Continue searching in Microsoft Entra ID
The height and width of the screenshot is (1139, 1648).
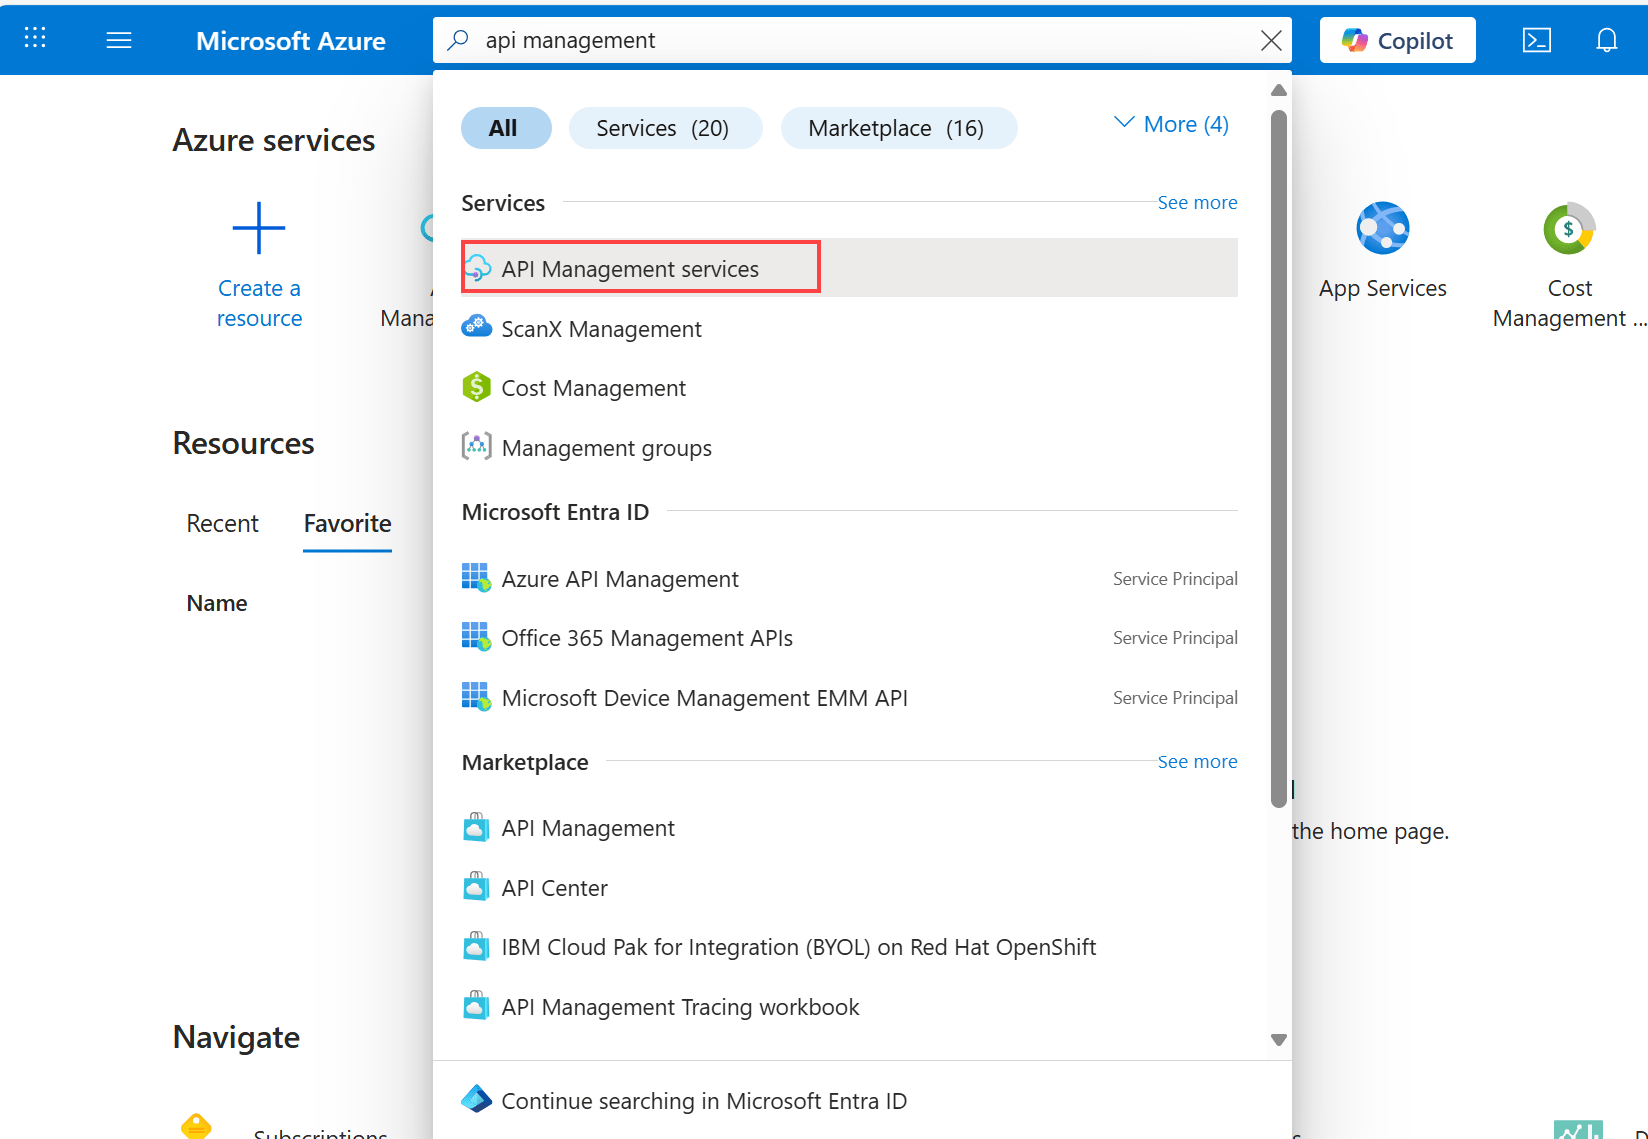pos(703,1100)
